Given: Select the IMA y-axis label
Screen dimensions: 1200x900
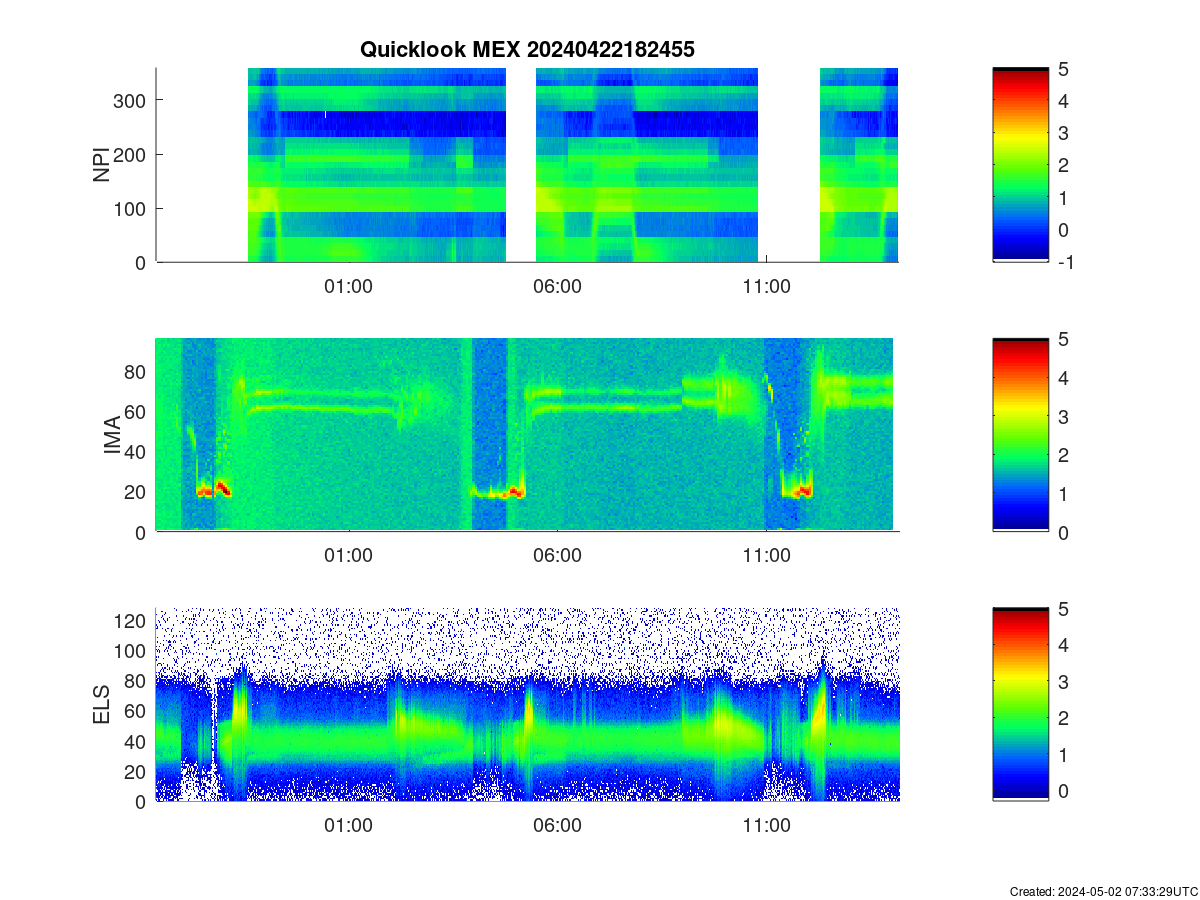Looking at the screenshot, I should pyautogui.click(x=112, y=436).
